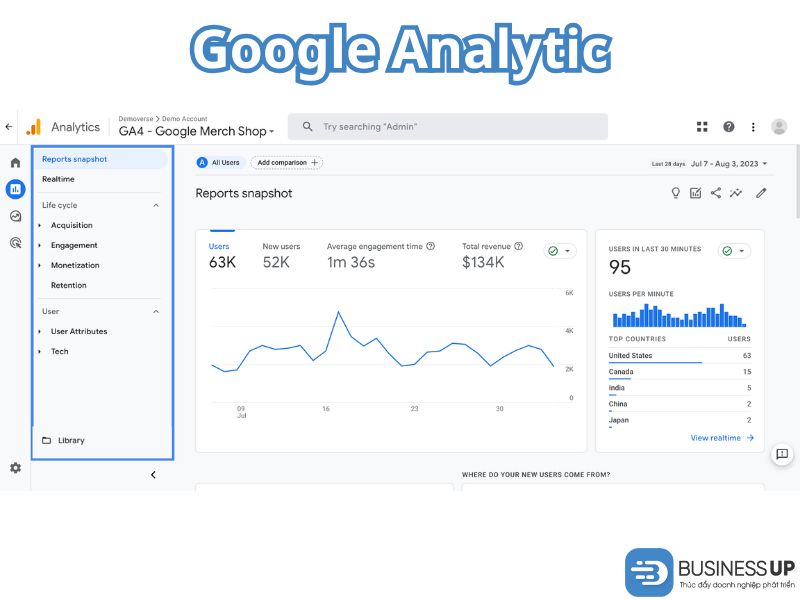Click the United States country row

point(680,356)
